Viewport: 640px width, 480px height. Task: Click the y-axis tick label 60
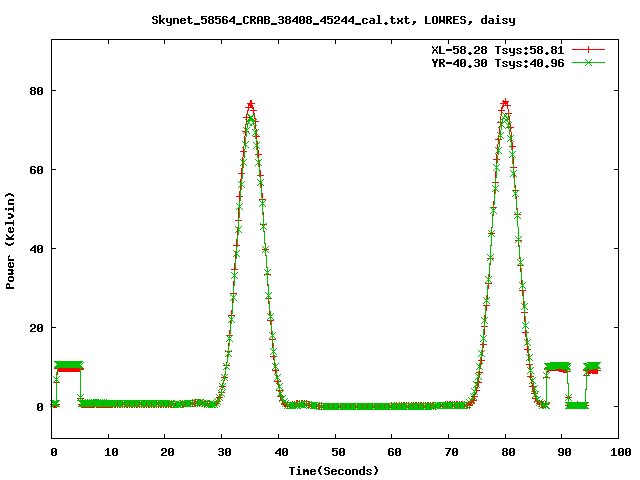coord(36,170)
